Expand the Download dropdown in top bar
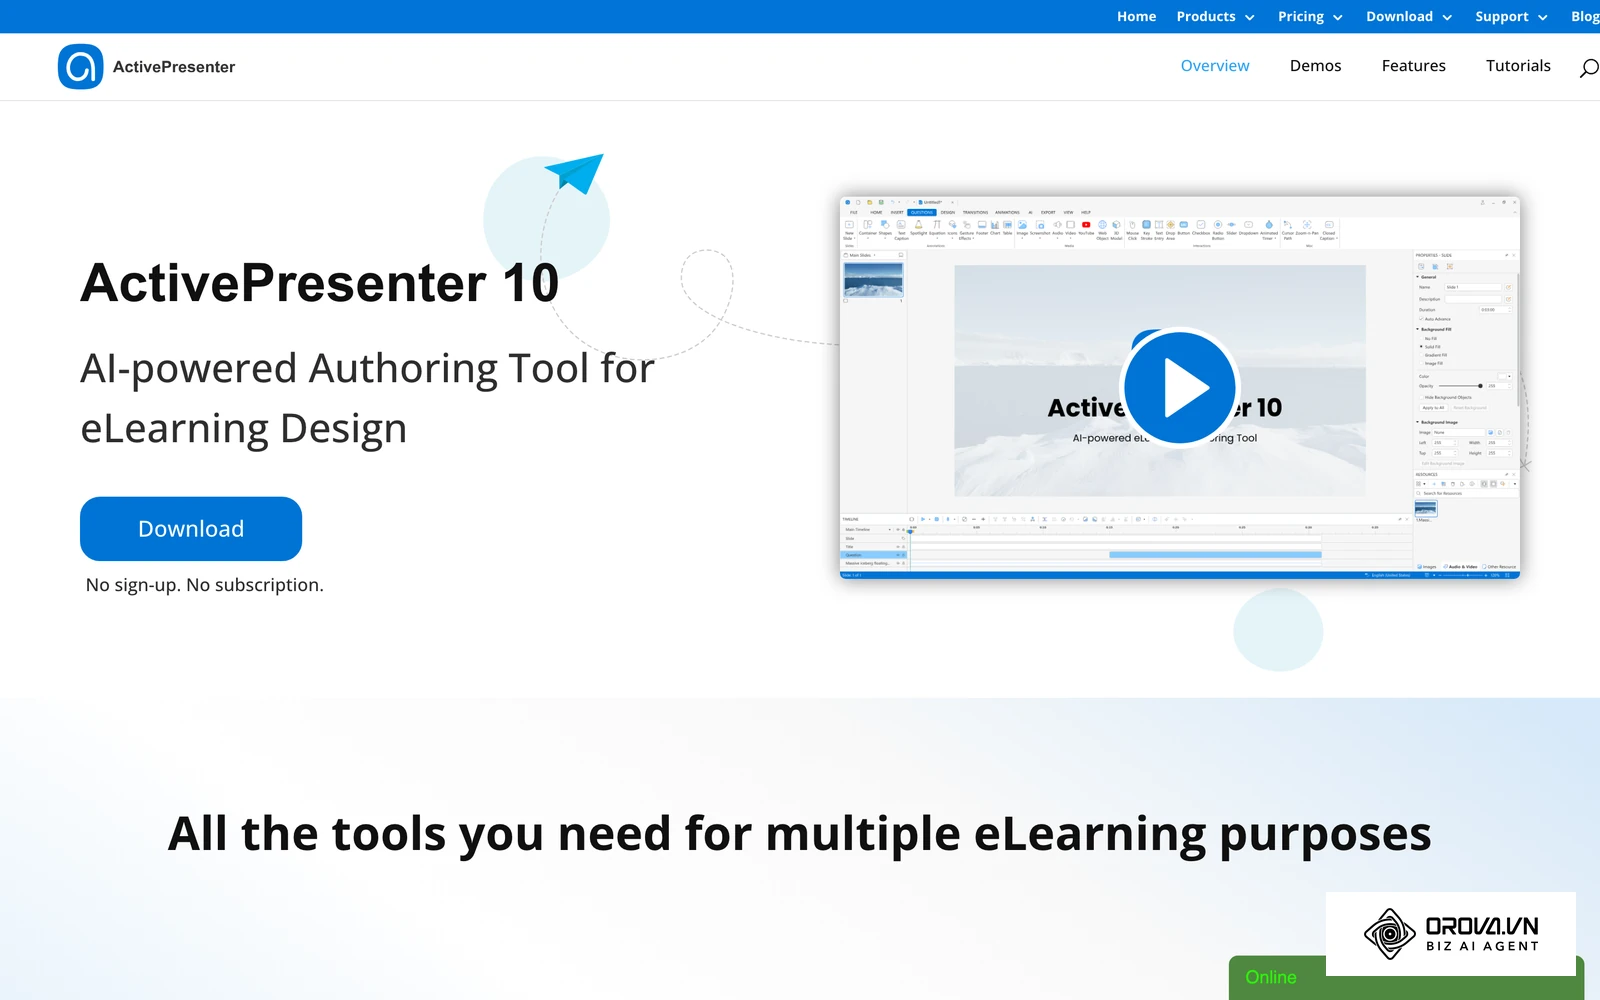 coord(1409,17)
